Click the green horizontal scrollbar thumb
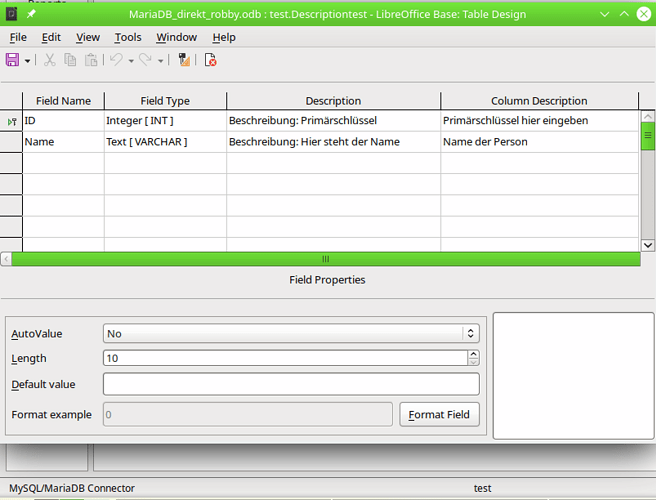This screenshot has height=500, width=656. [326, 259]
